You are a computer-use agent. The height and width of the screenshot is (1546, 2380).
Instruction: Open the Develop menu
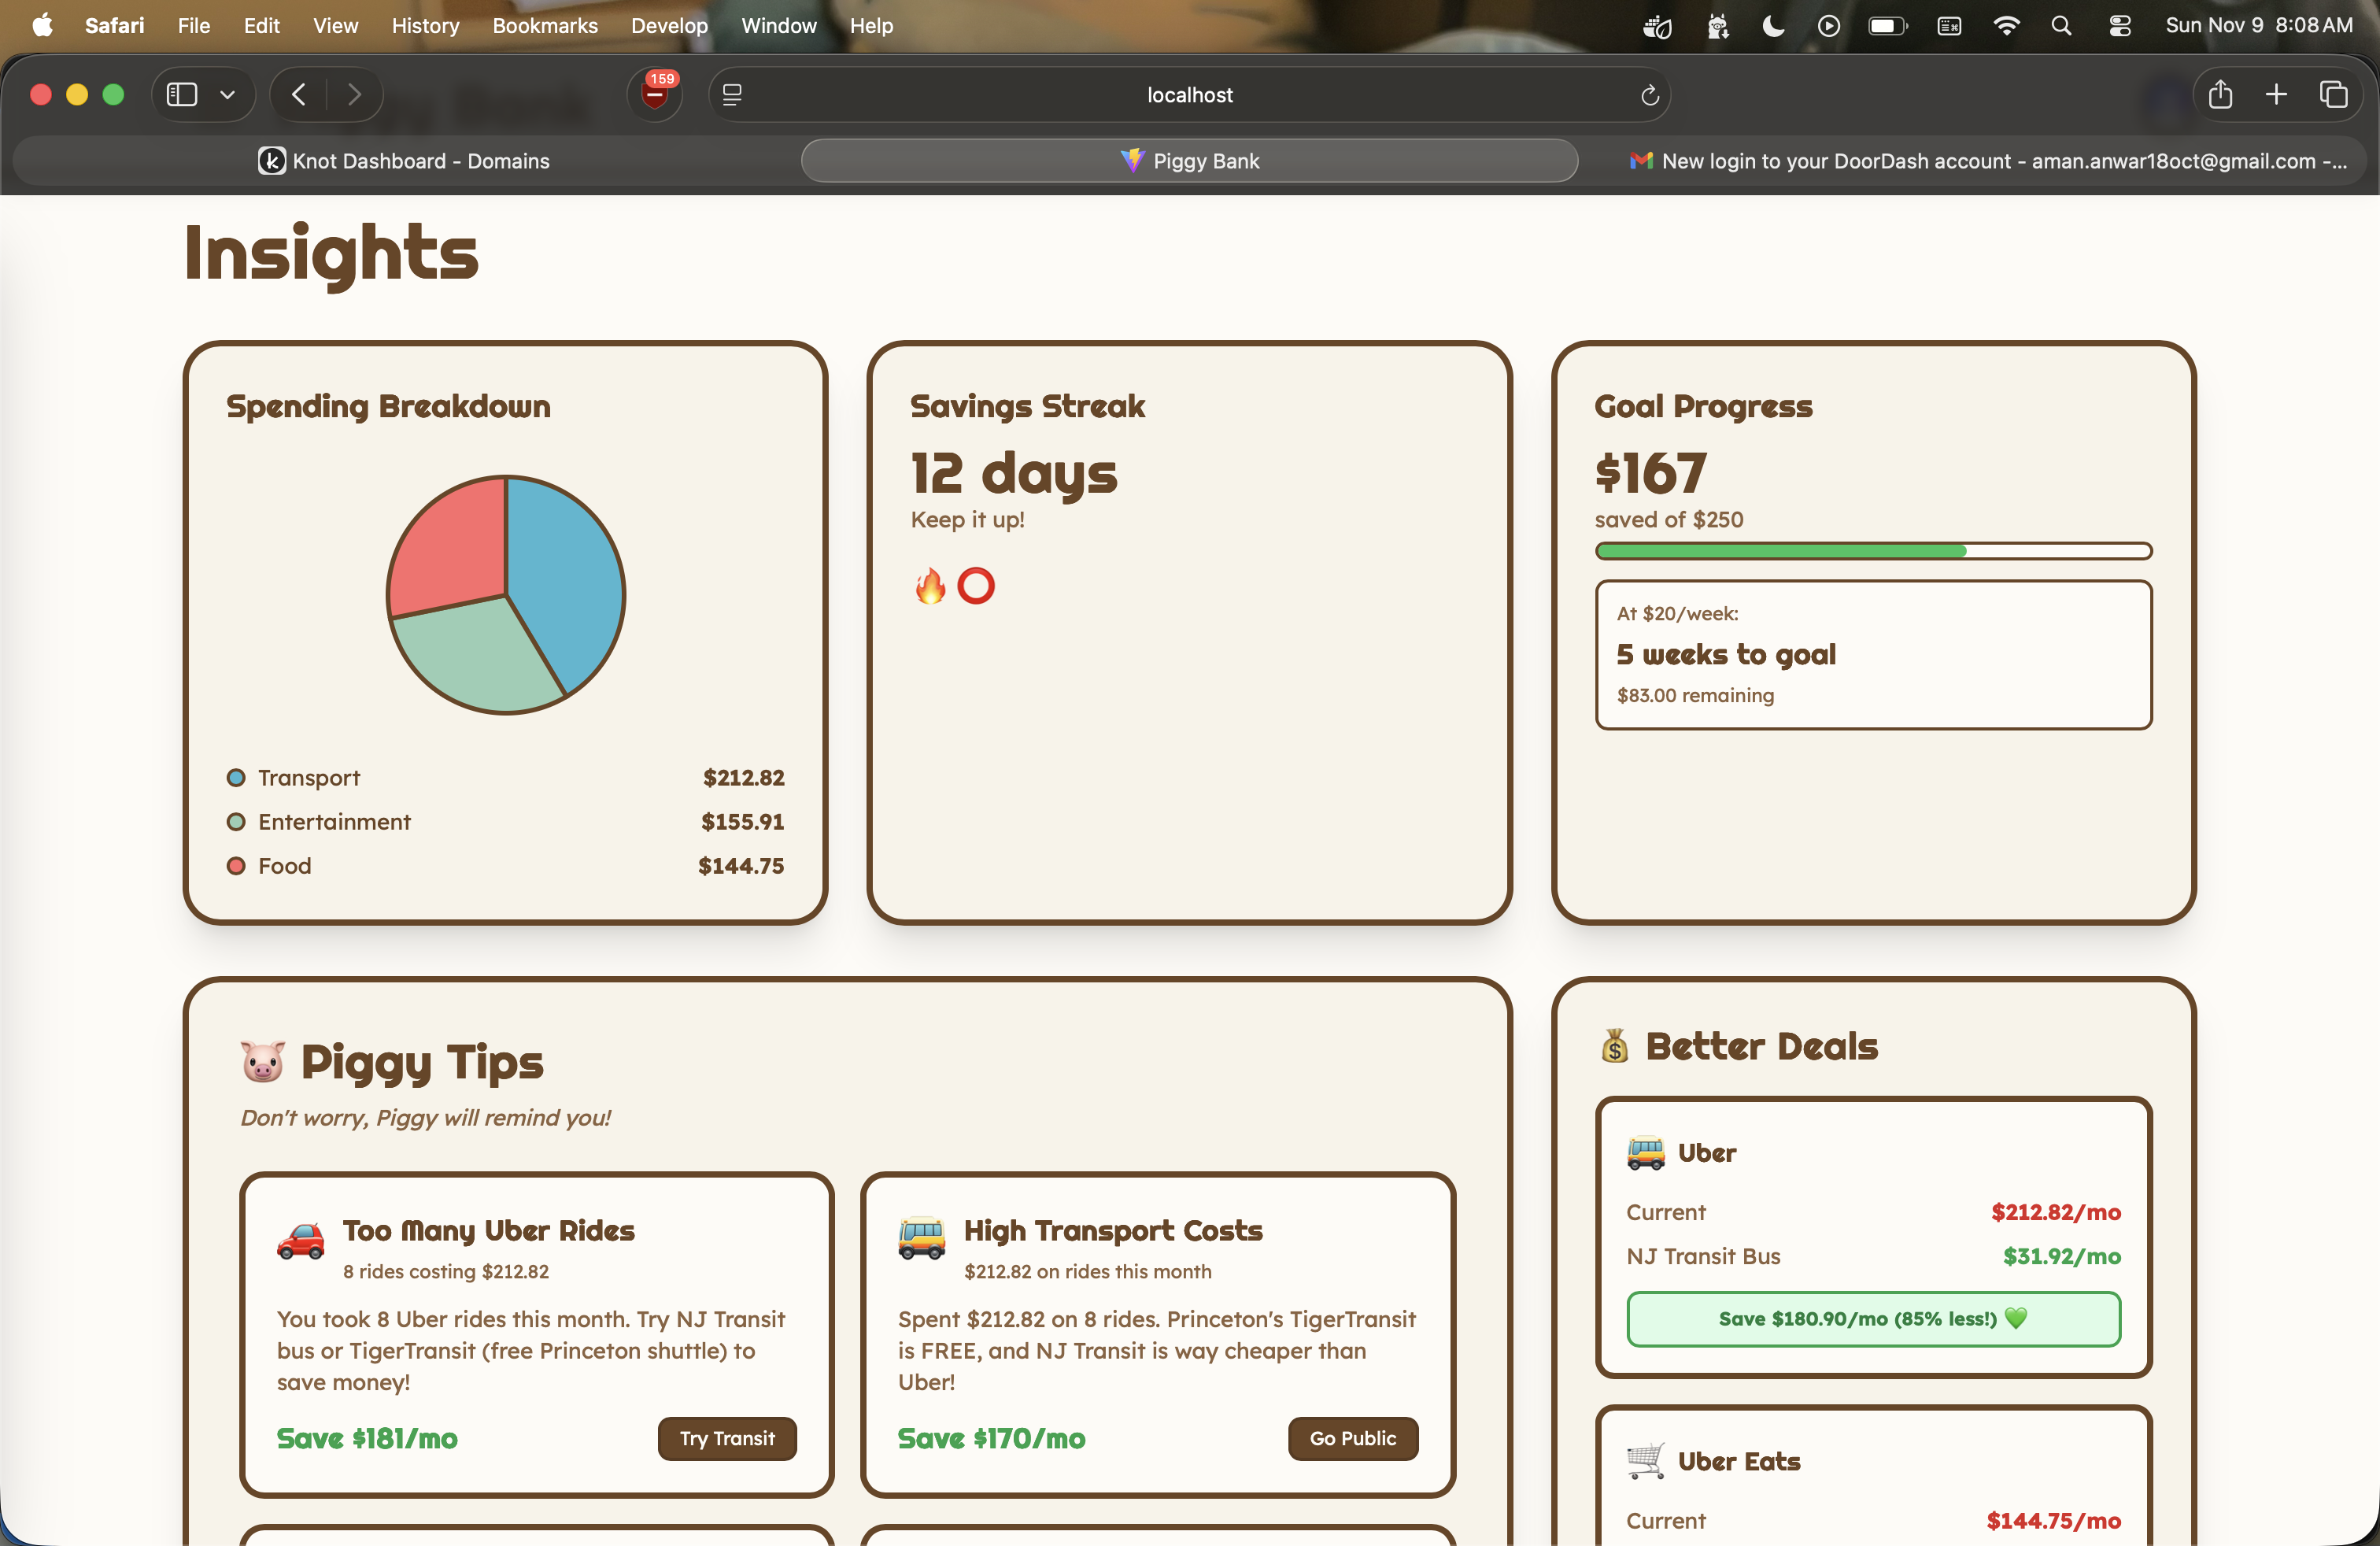click(668, 26)
